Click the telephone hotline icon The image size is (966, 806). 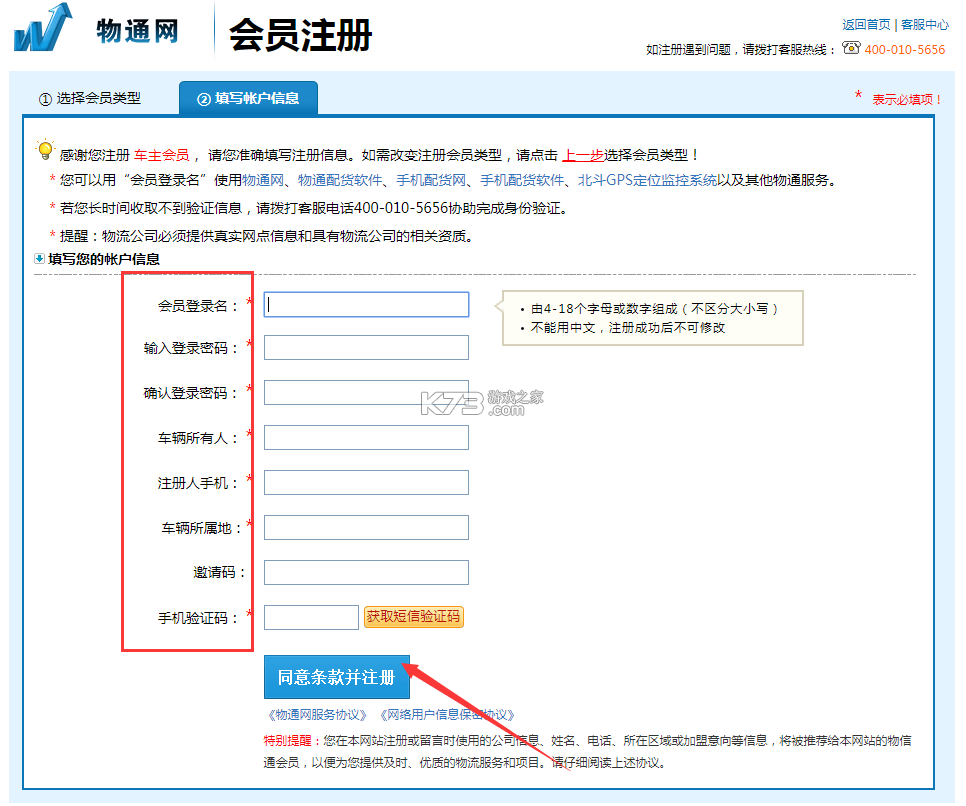click(851, 48)
